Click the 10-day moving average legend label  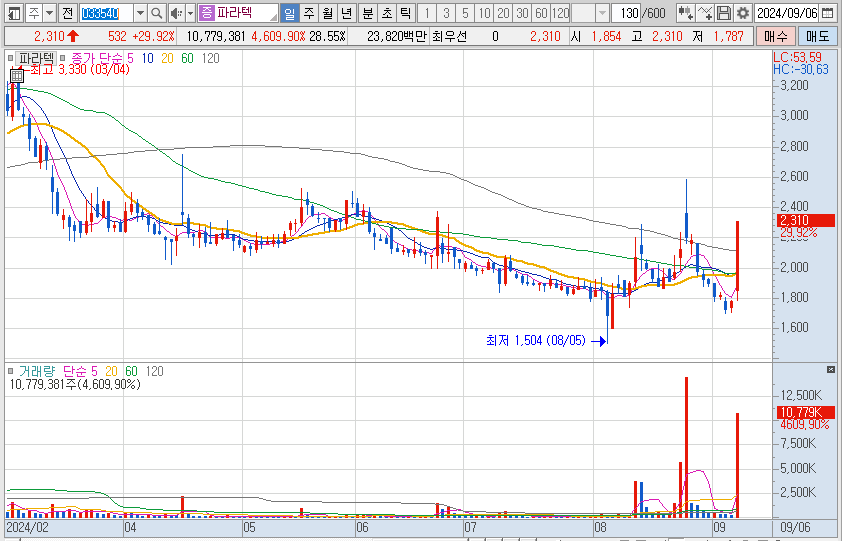pos(148,58)
